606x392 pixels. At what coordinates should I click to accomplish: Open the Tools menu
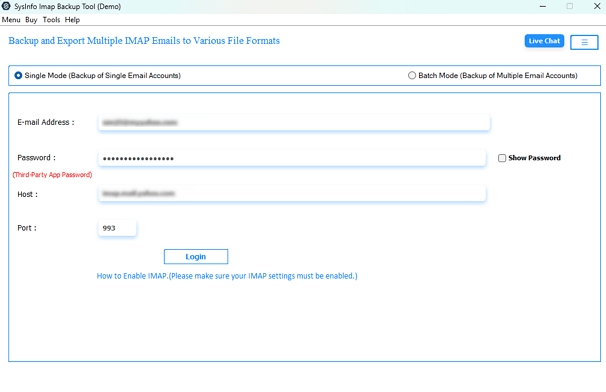(51, 20)
